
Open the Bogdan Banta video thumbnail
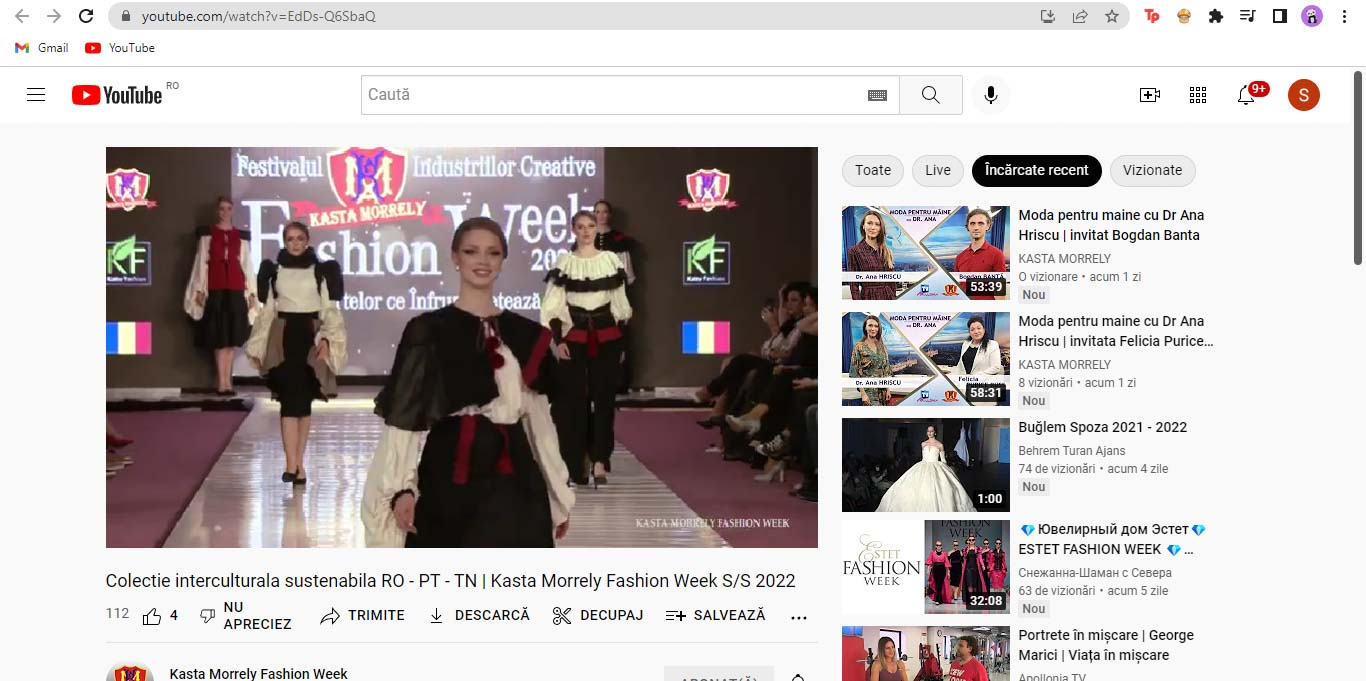coord(926,253)
